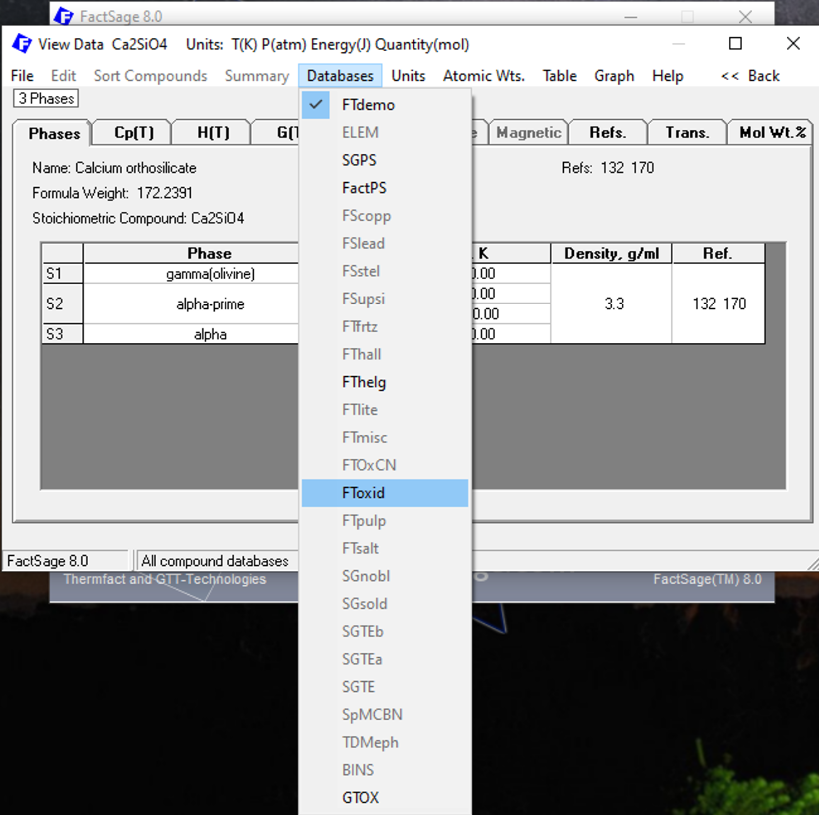Select the SGPS database
819x815 pixels.
coord(385,160)
